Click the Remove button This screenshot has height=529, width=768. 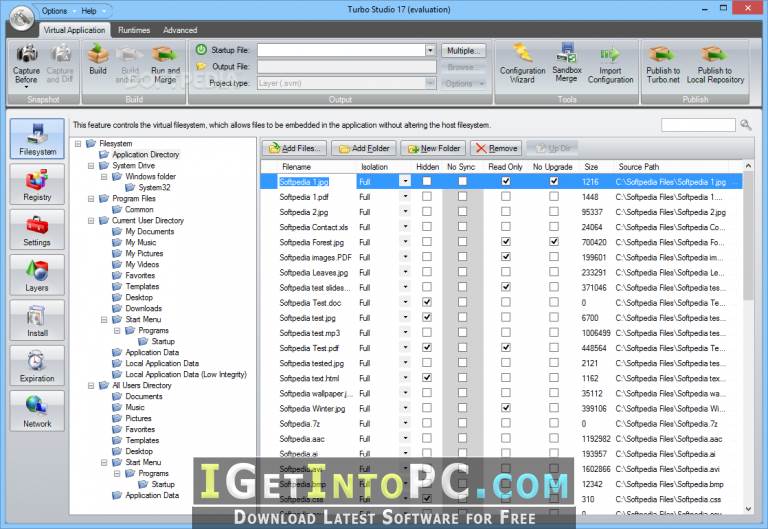[x=496, y=148]
